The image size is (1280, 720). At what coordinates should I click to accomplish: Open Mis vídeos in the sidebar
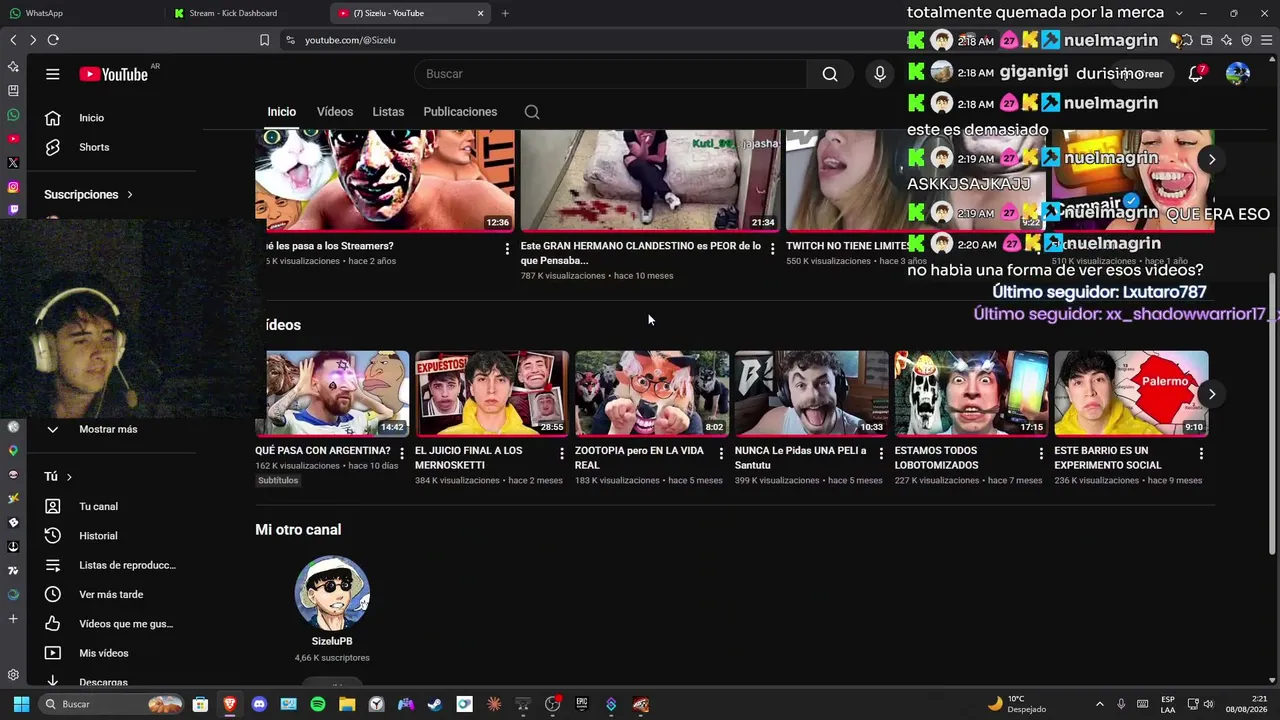tap(104, 653)
